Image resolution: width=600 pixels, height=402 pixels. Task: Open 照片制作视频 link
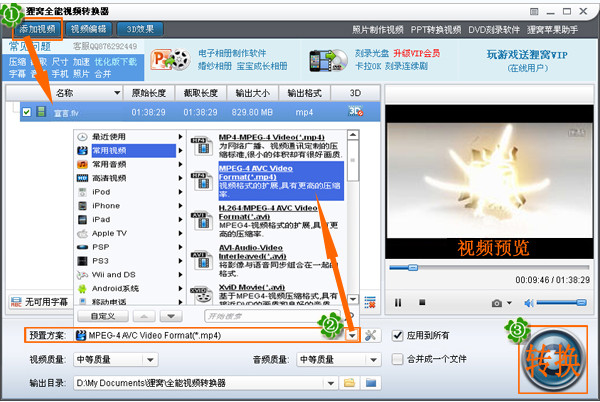pos(378,30)
